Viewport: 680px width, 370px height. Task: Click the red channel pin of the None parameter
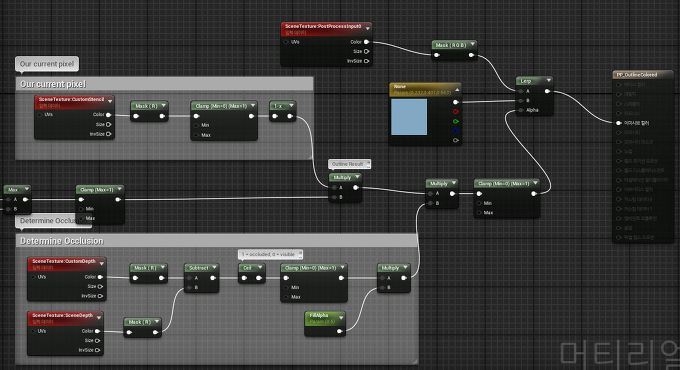(x=455, y=112)
